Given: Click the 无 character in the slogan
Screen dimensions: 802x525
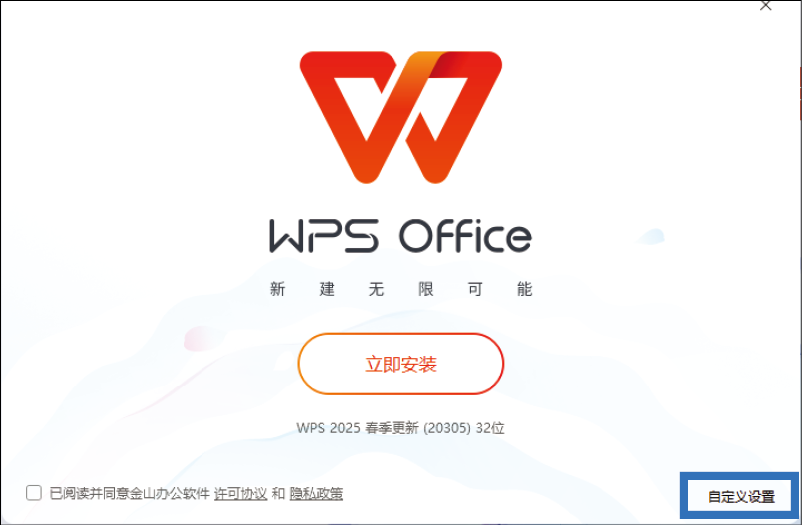Looking at the screenshot, I should pyautogui.click(x=376, y=289).
